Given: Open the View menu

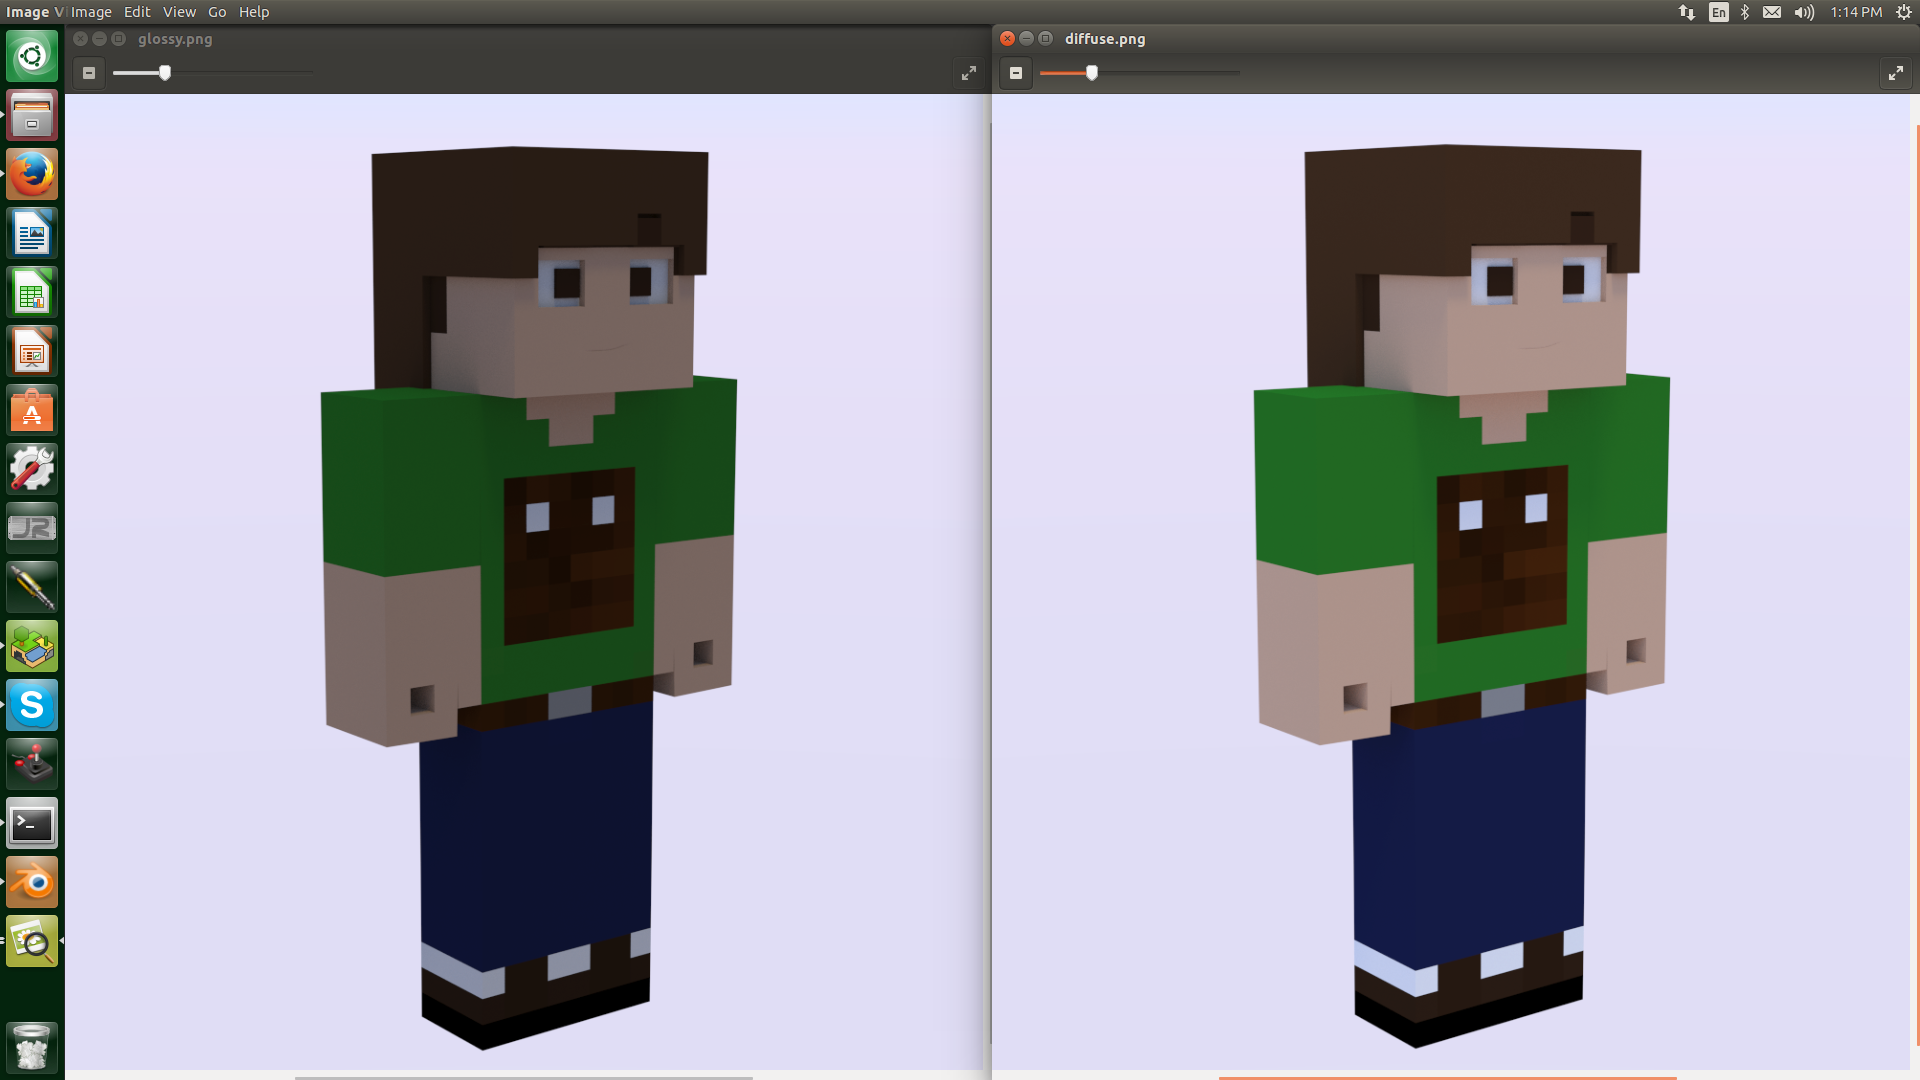Looking at the screenshot, I should click(179, 12).
